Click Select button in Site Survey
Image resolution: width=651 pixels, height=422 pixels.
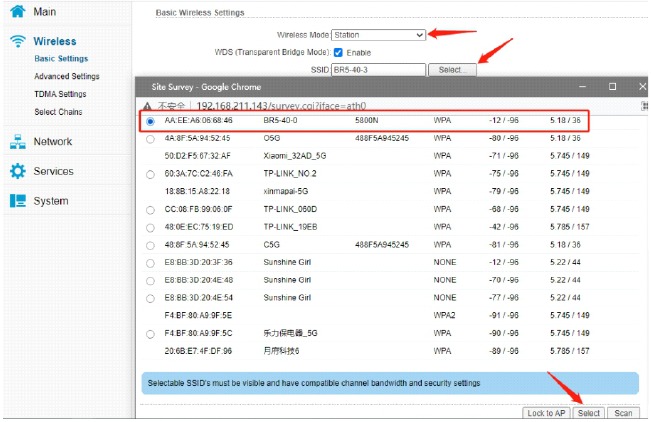click(x=589, y=413)
